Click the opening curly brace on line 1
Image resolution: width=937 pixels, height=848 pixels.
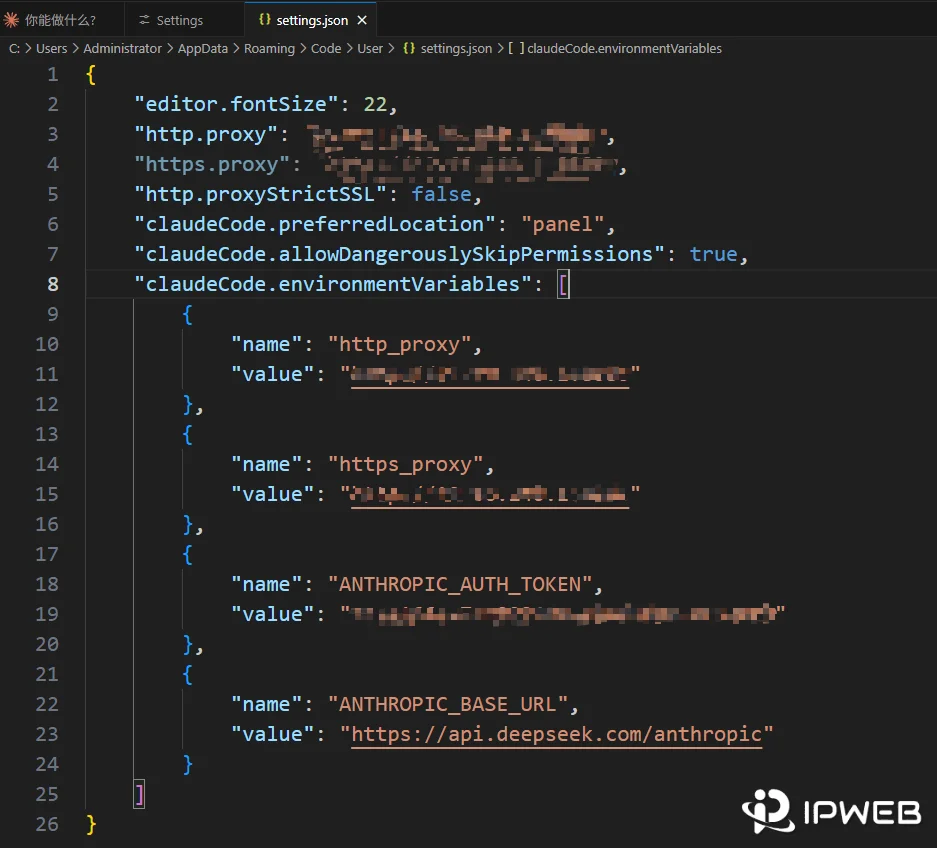click(91, 75)
